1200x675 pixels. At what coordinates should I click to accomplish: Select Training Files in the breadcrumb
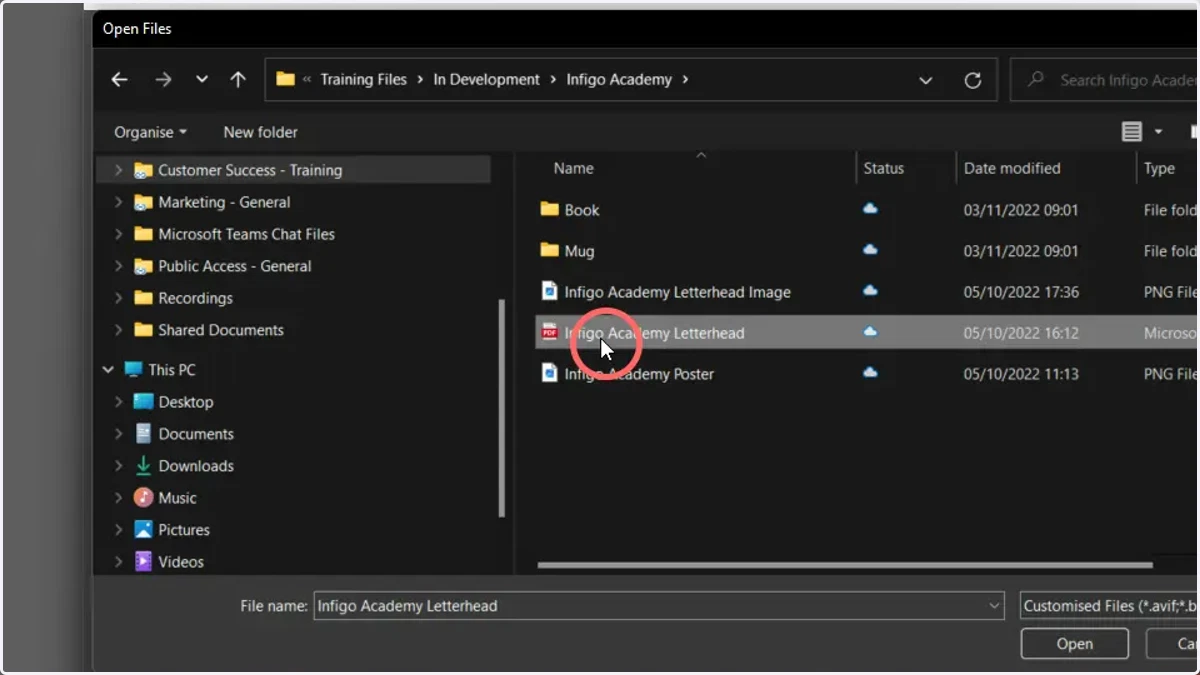[363, 79]
